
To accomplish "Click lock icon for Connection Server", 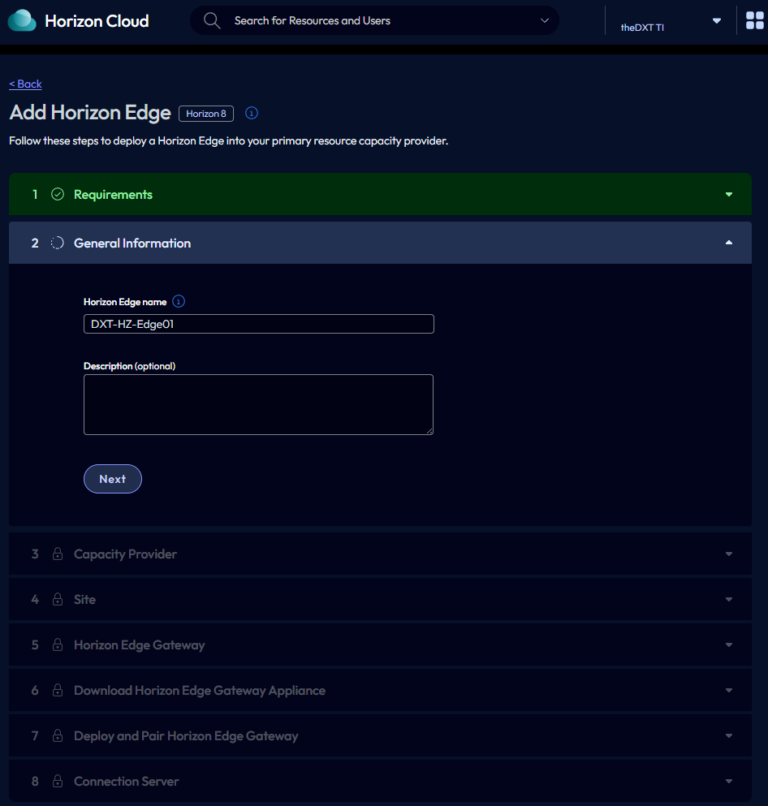I will point(58,781).
